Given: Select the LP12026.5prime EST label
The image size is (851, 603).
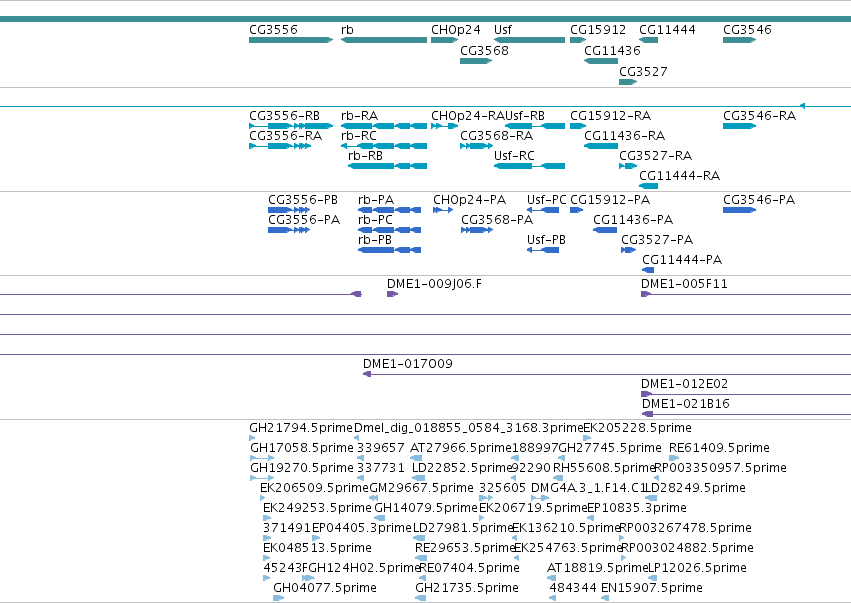Looking at the screenshot, I should click(697, 568).
